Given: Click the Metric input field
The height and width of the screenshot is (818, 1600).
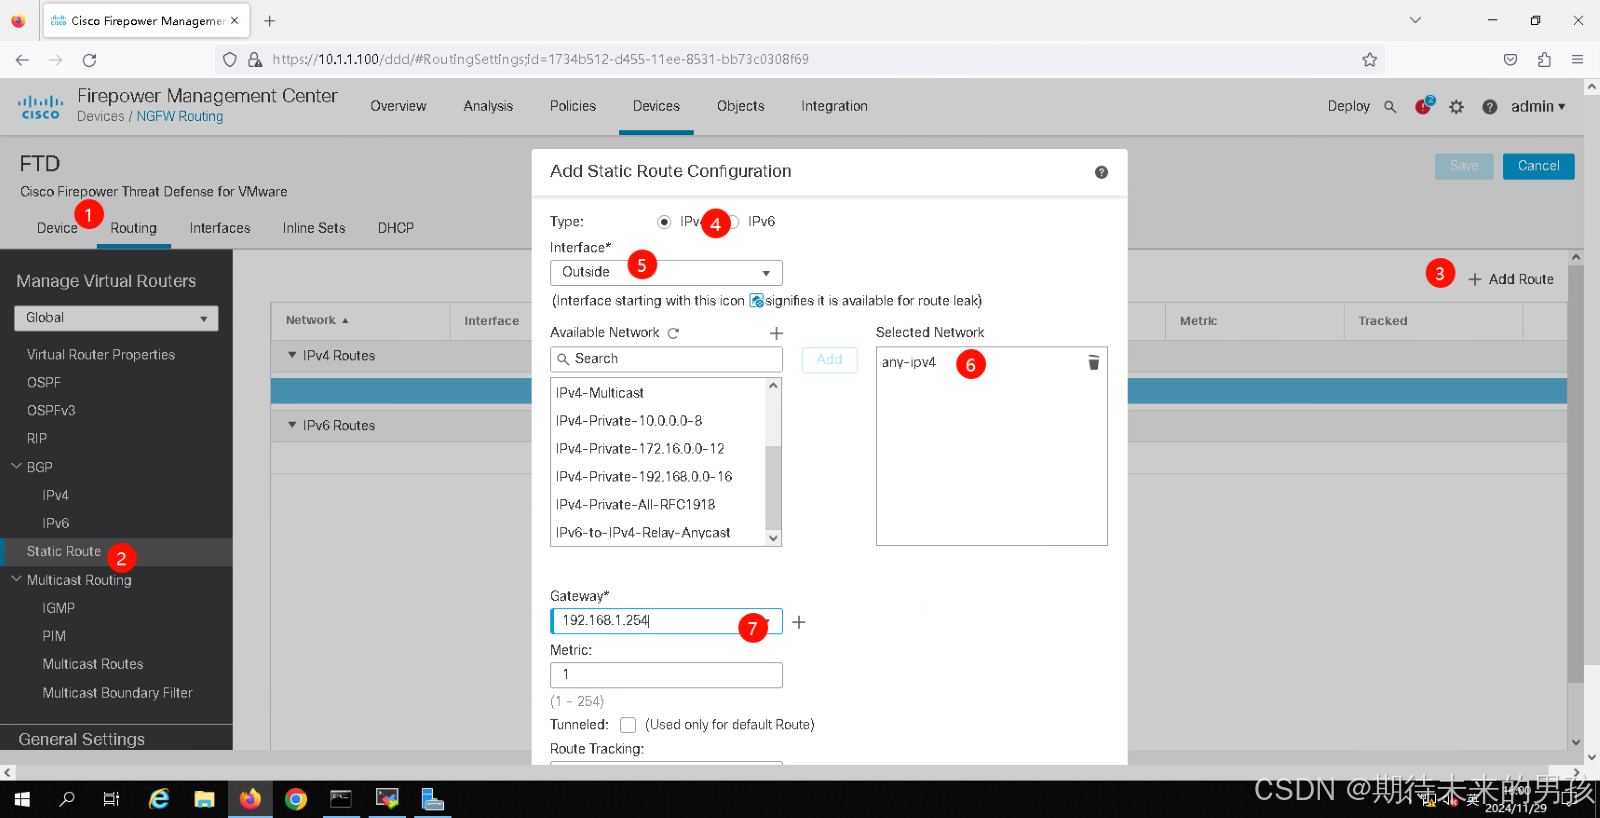Looking at the screenshot, I should pos(666,675).
